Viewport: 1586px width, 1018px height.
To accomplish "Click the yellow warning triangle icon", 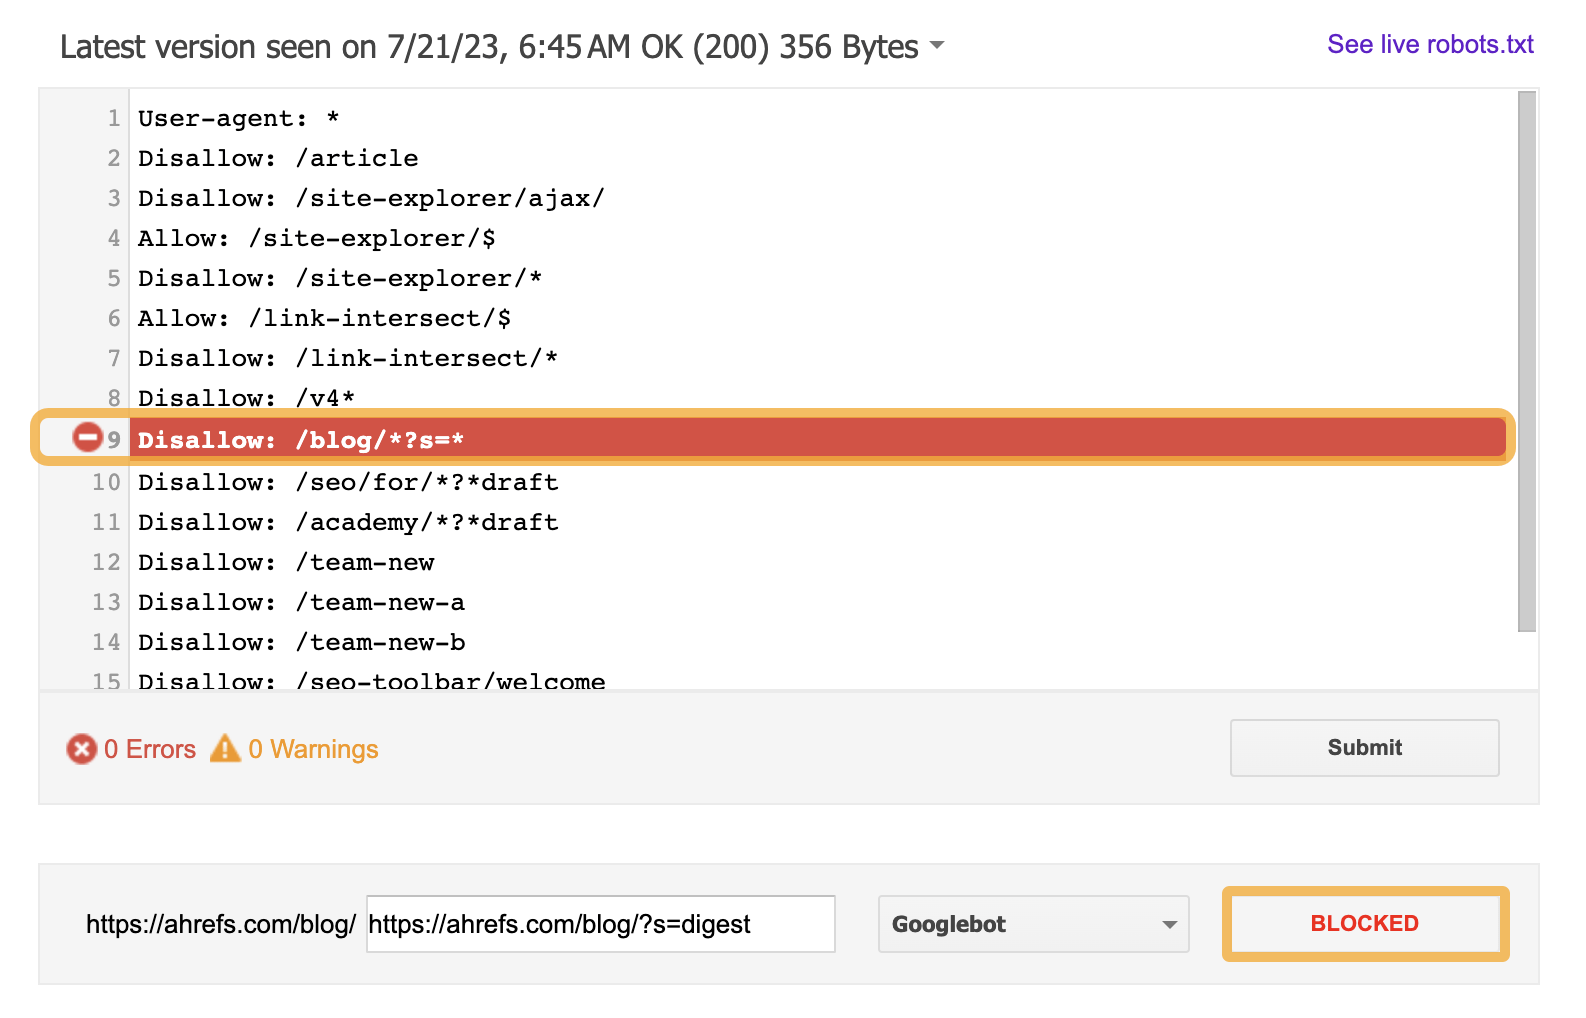I will [x=225, y=748].
